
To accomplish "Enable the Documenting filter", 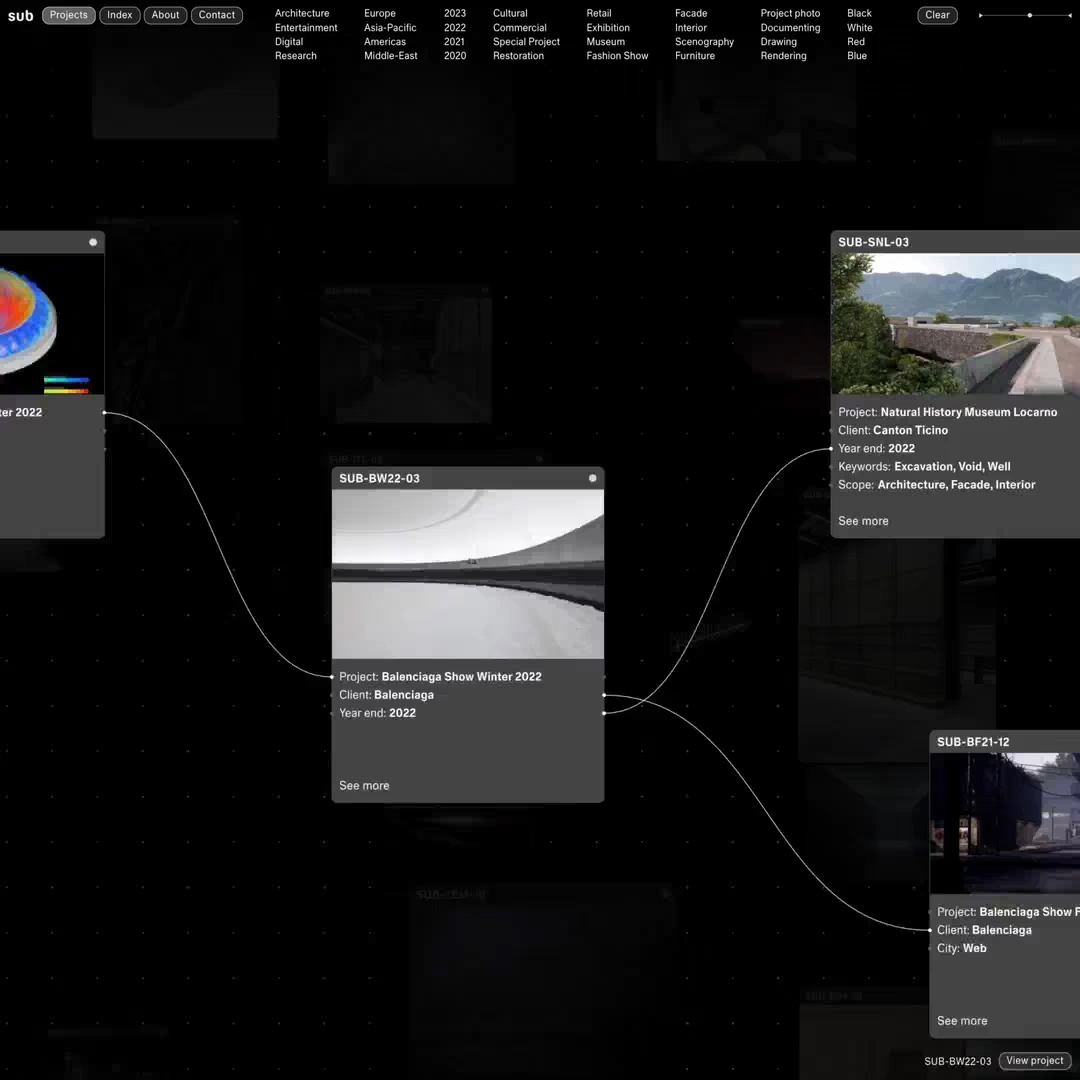I will tap(791, 28).
